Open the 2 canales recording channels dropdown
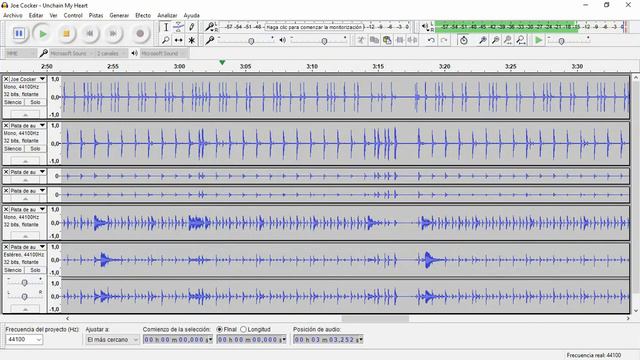Viewport: 640px width, 360px height. click(111, 53)
